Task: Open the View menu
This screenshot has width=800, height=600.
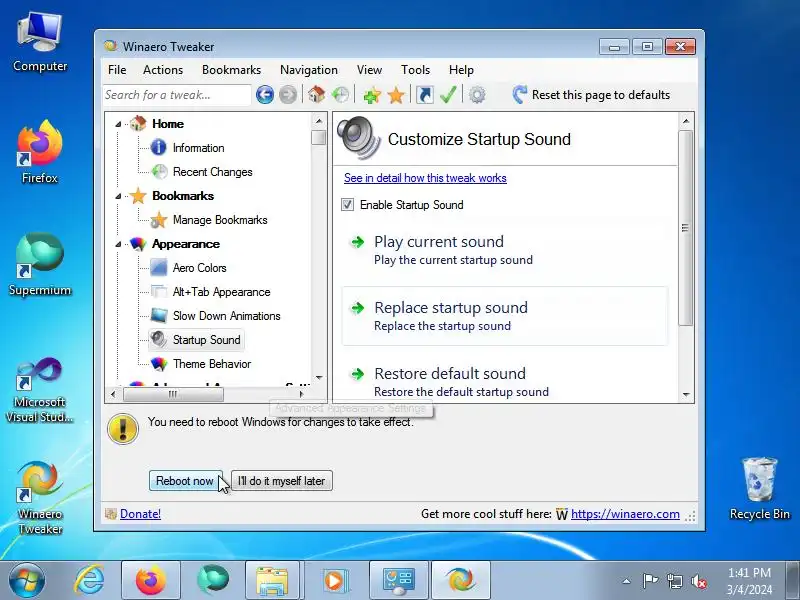Action: pyautogui.click(x=369, y=70)
